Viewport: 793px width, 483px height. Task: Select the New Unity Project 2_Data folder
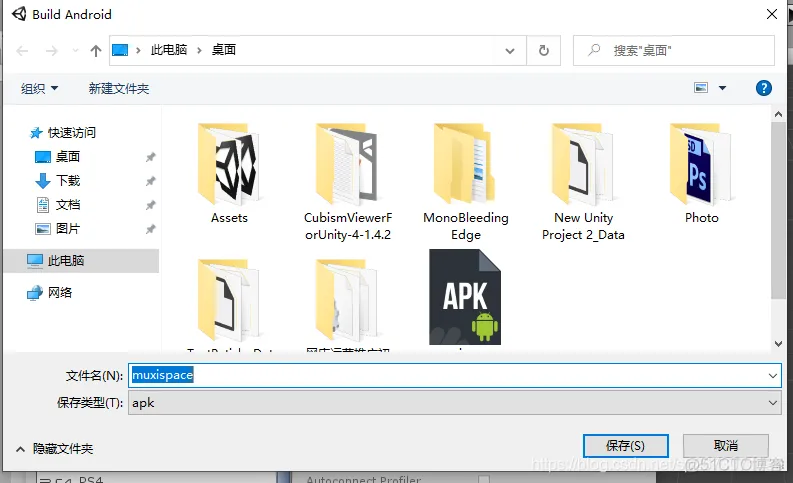point(583,182)
